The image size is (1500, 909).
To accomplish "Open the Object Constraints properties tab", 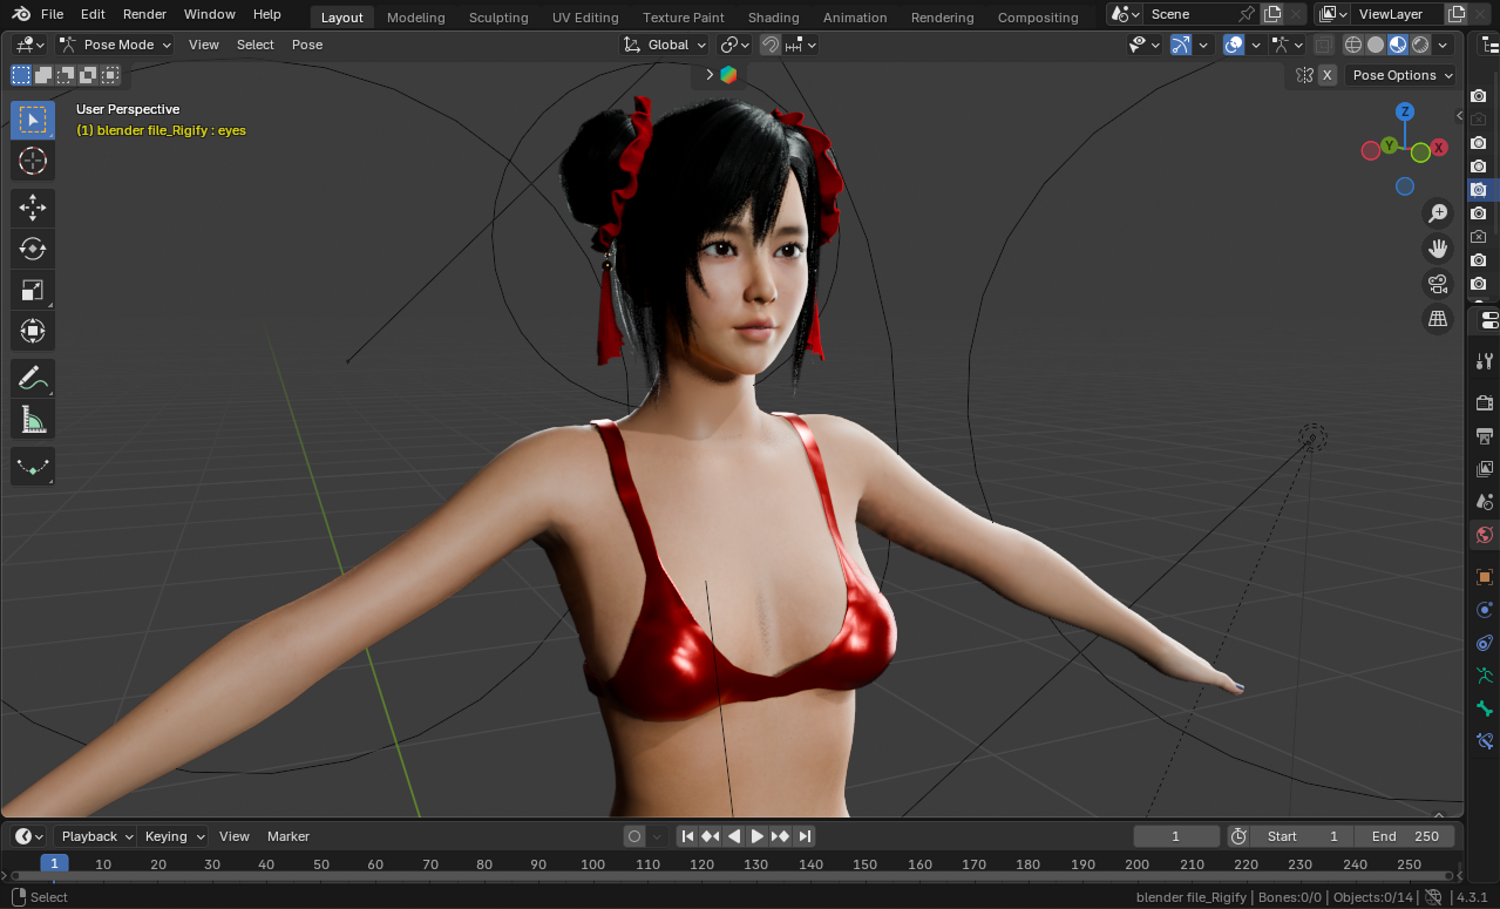I will [1485, 643].
